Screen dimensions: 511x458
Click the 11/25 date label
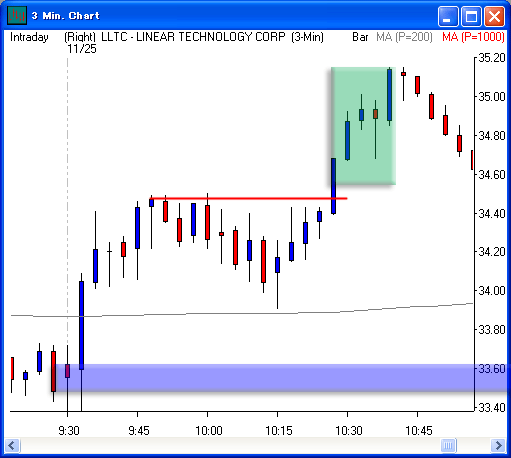(82, 49)
